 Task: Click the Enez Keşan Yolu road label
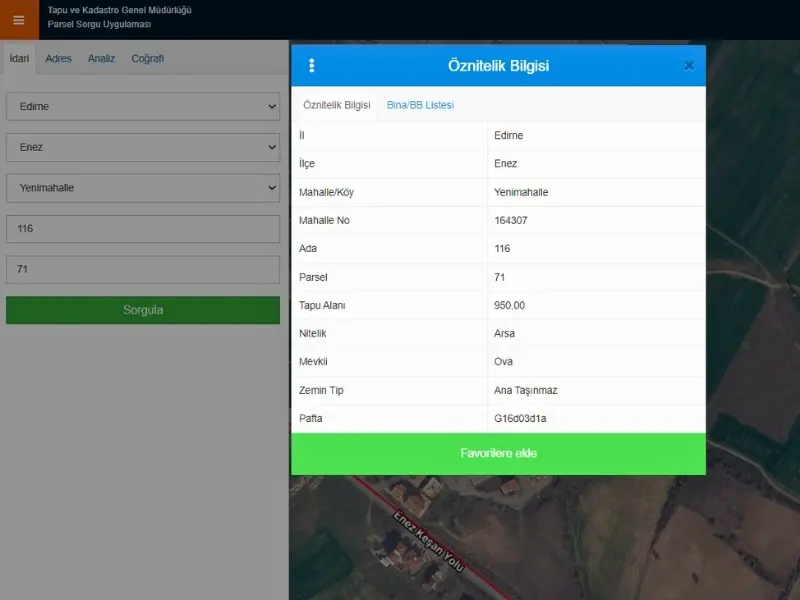[429, 541]
